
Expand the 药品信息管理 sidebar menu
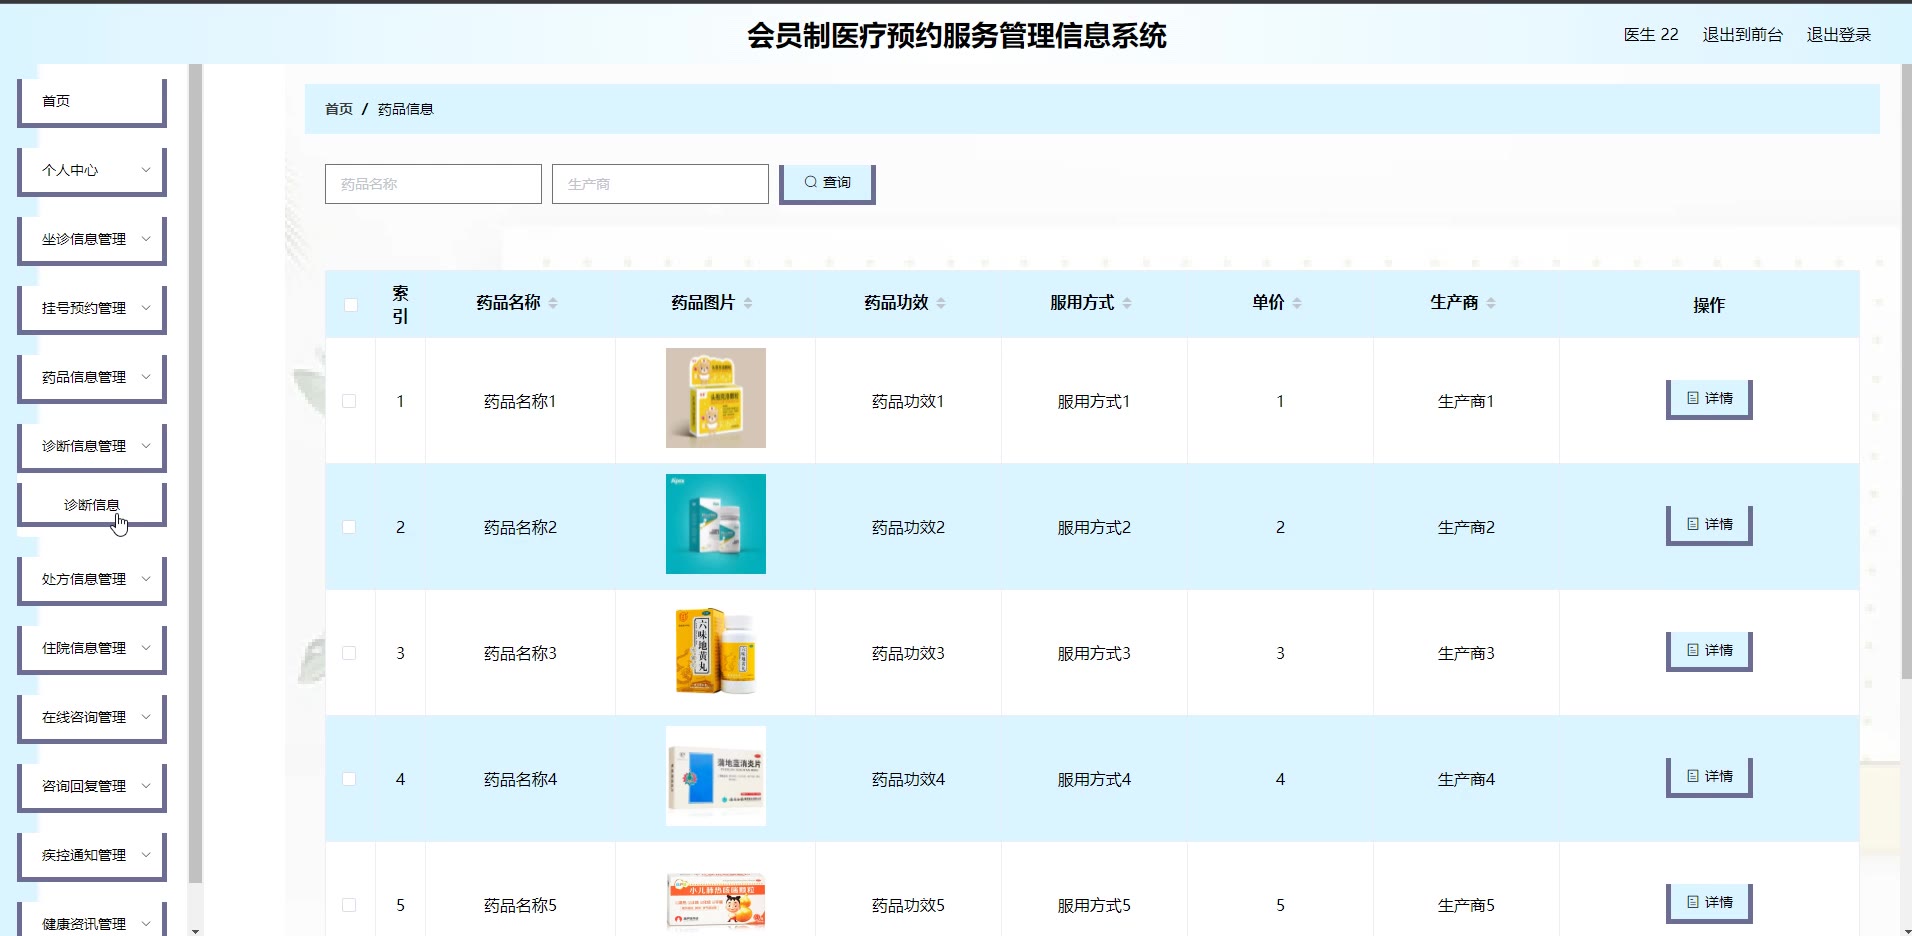pos(92,377)
